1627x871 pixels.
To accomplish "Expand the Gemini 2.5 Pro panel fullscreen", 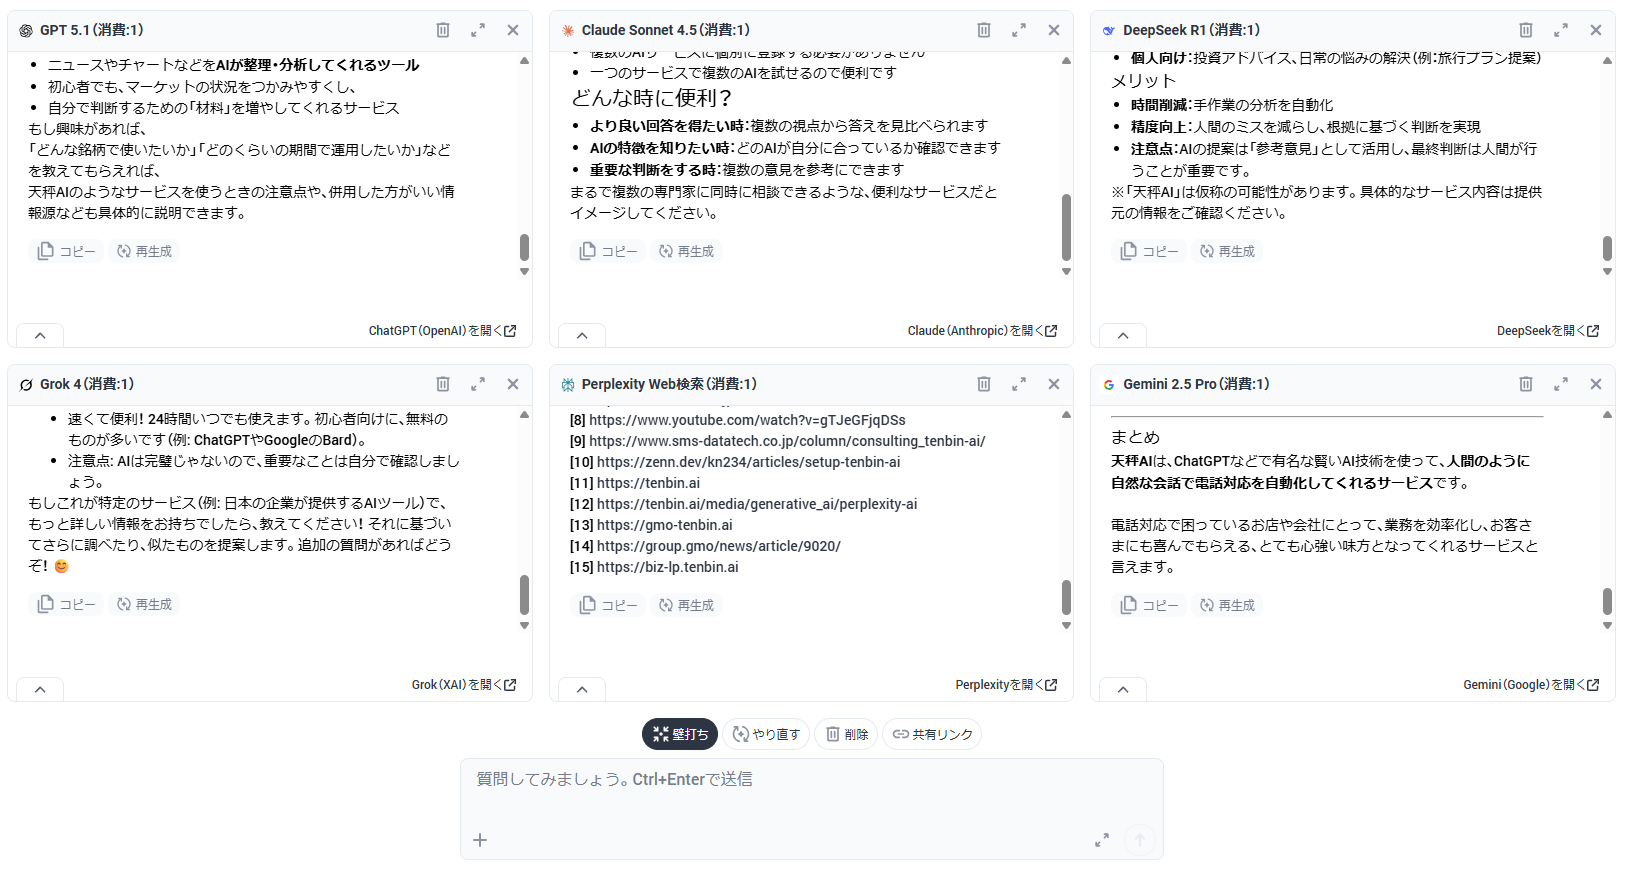I will (x=1561, y=384).
